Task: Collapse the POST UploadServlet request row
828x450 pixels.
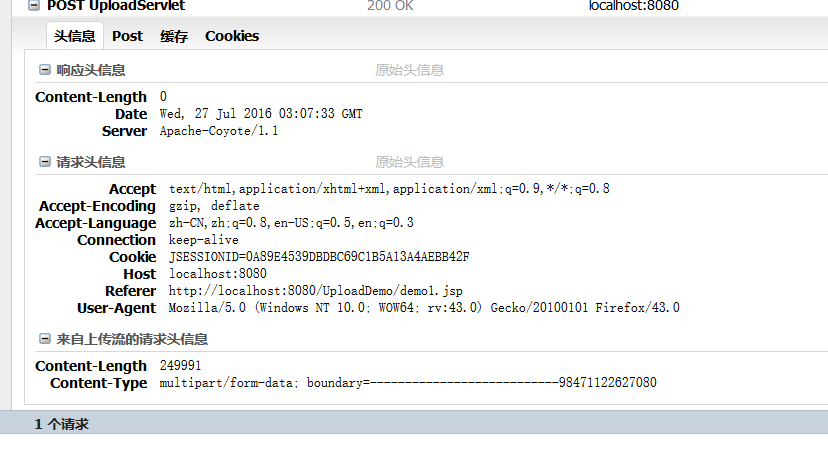Action: pos(34,6)
